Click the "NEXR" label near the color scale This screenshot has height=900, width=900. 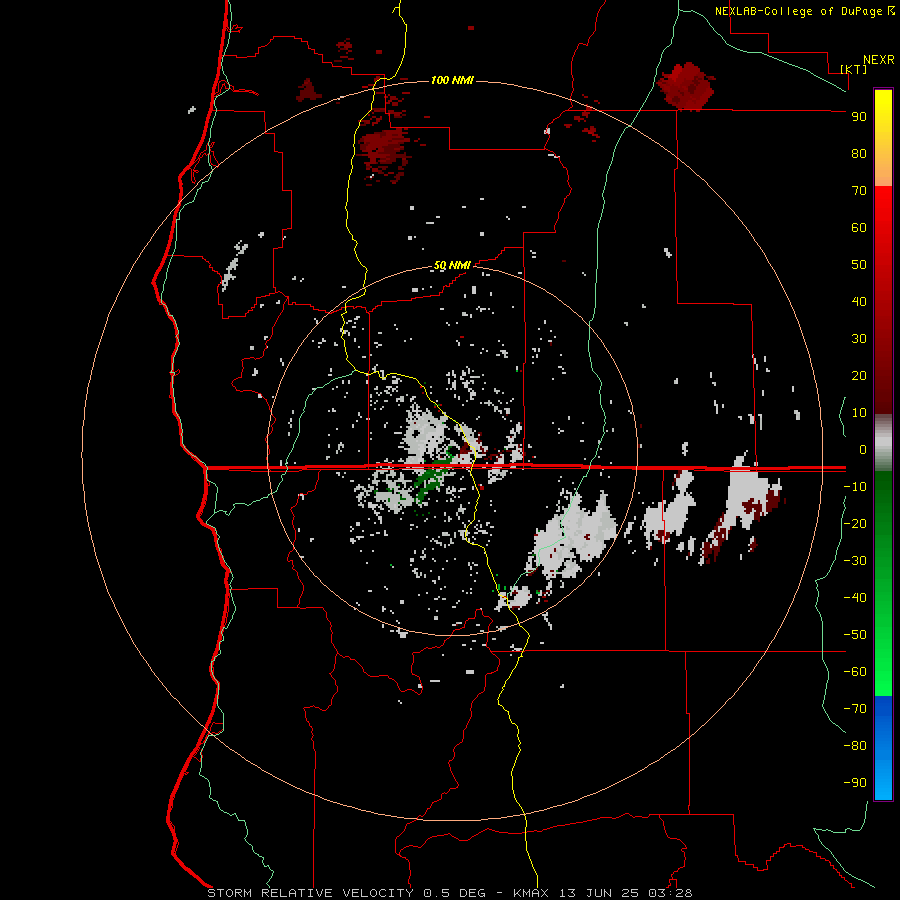879,60
